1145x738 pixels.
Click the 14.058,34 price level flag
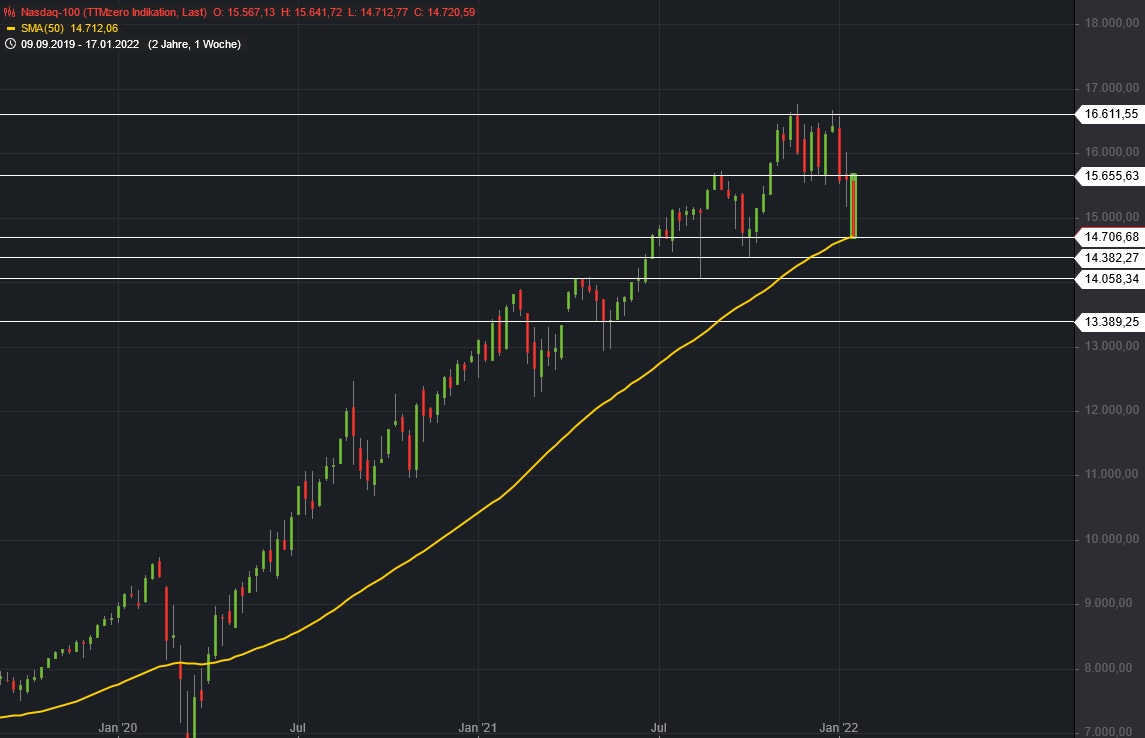coord(1111,279)
